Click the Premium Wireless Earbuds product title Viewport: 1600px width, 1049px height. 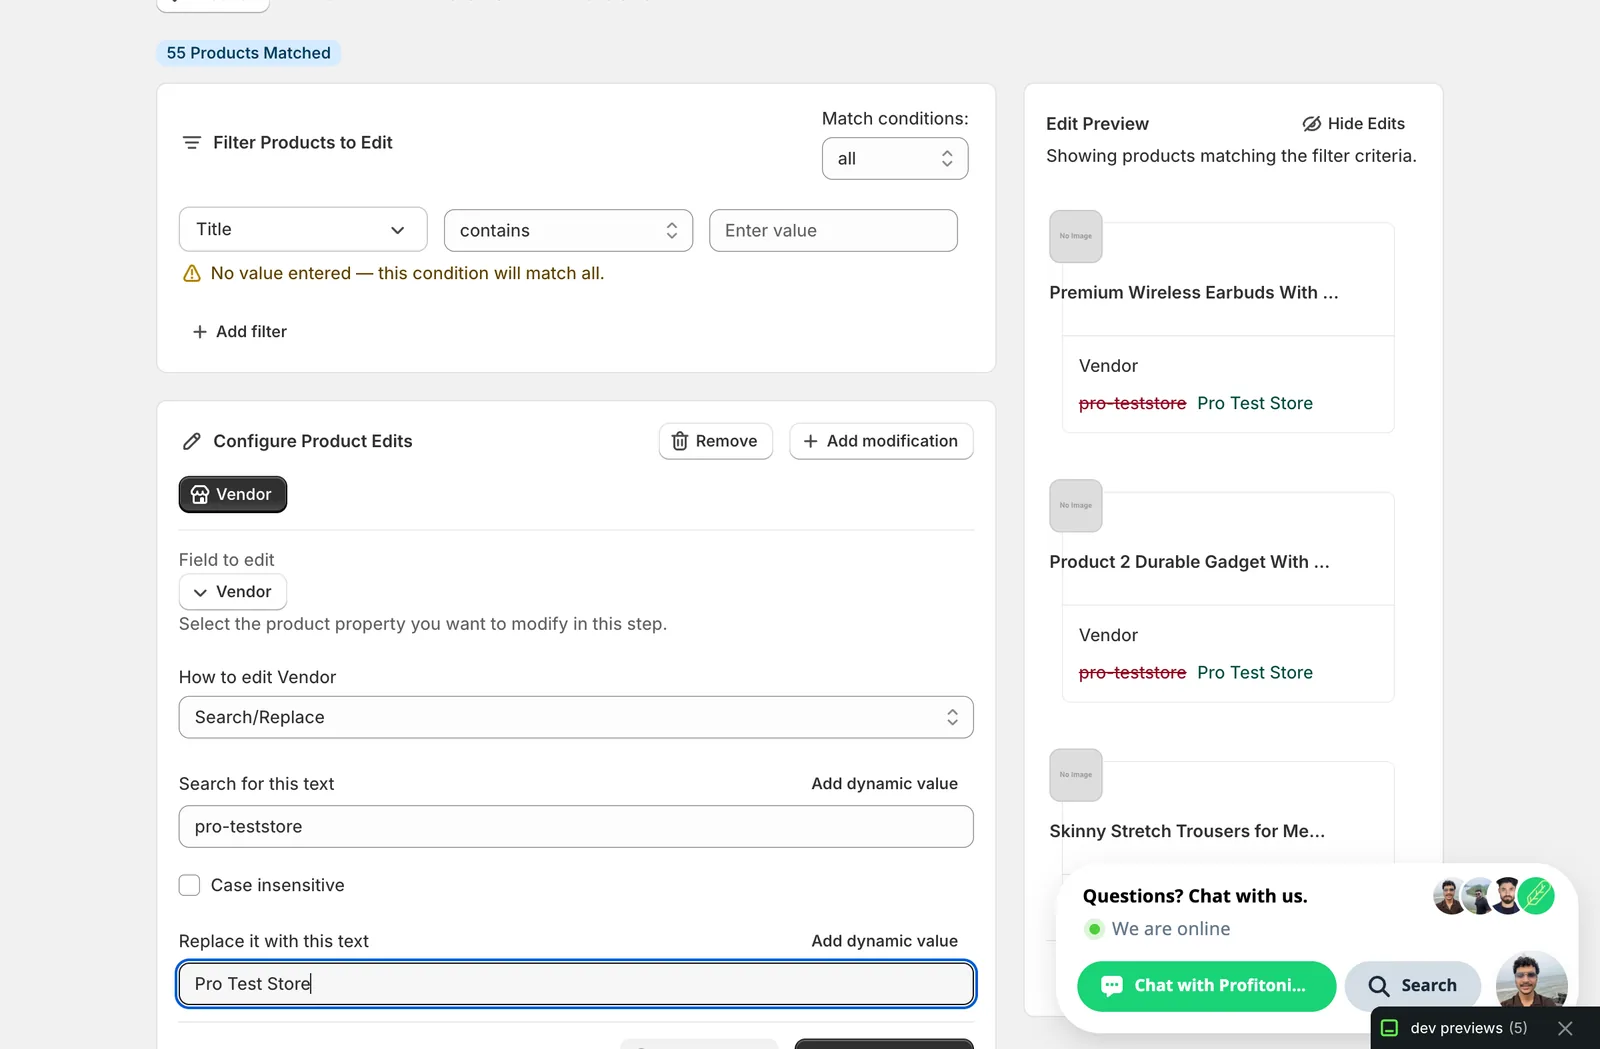point(1194,293)
